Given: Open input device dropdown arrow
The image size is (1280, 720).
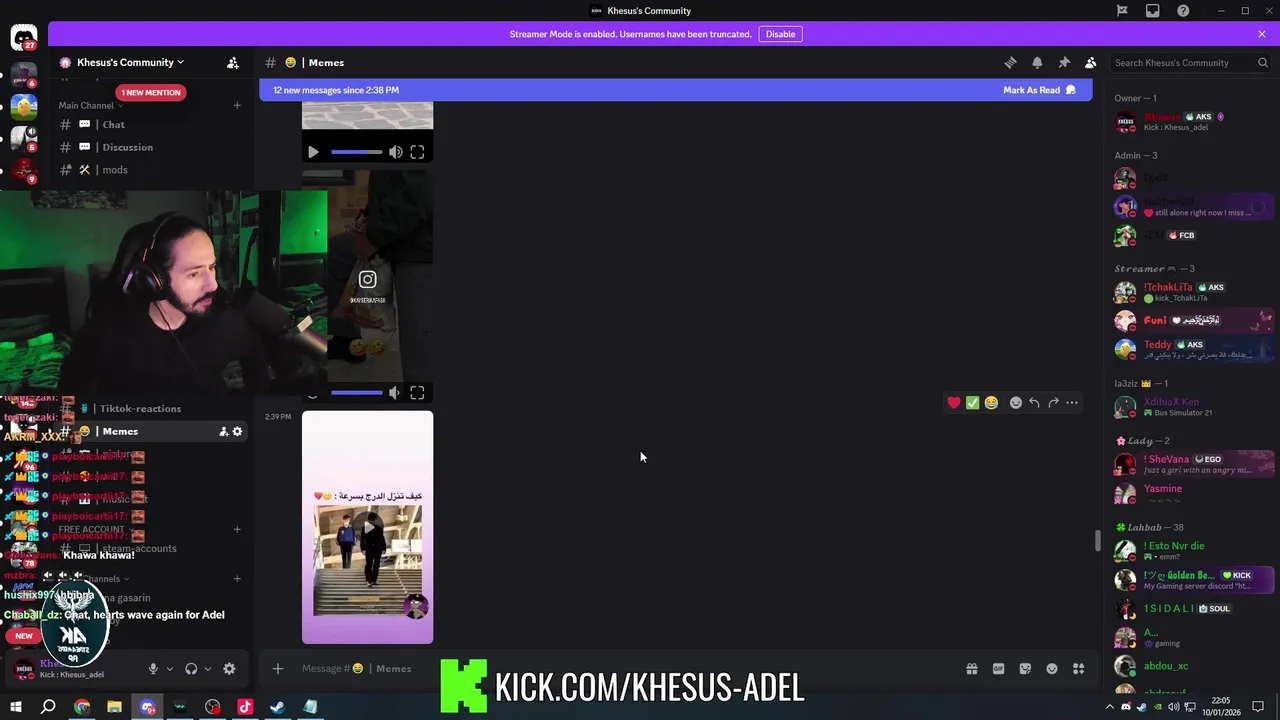Looking at the screenshot, I should click(x=169, y=669).
